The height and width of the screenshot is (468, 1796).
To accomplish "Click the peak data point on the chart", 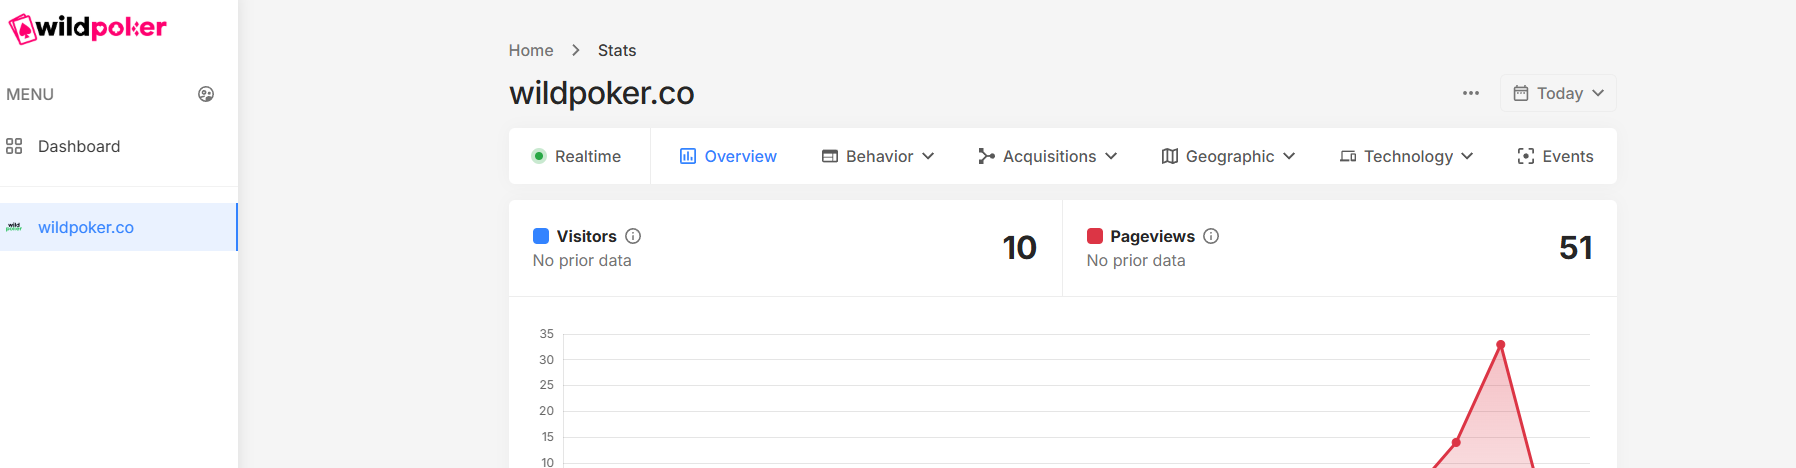I will [x=1501, y=345].
